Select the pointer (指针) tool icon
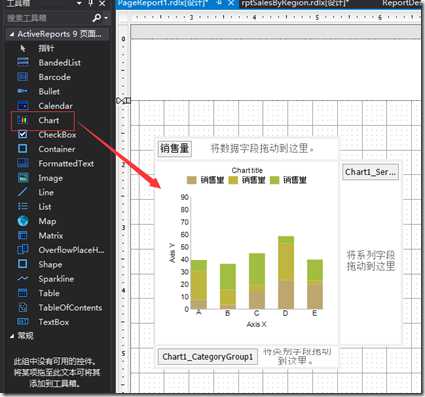 click(x=23, y=48)
